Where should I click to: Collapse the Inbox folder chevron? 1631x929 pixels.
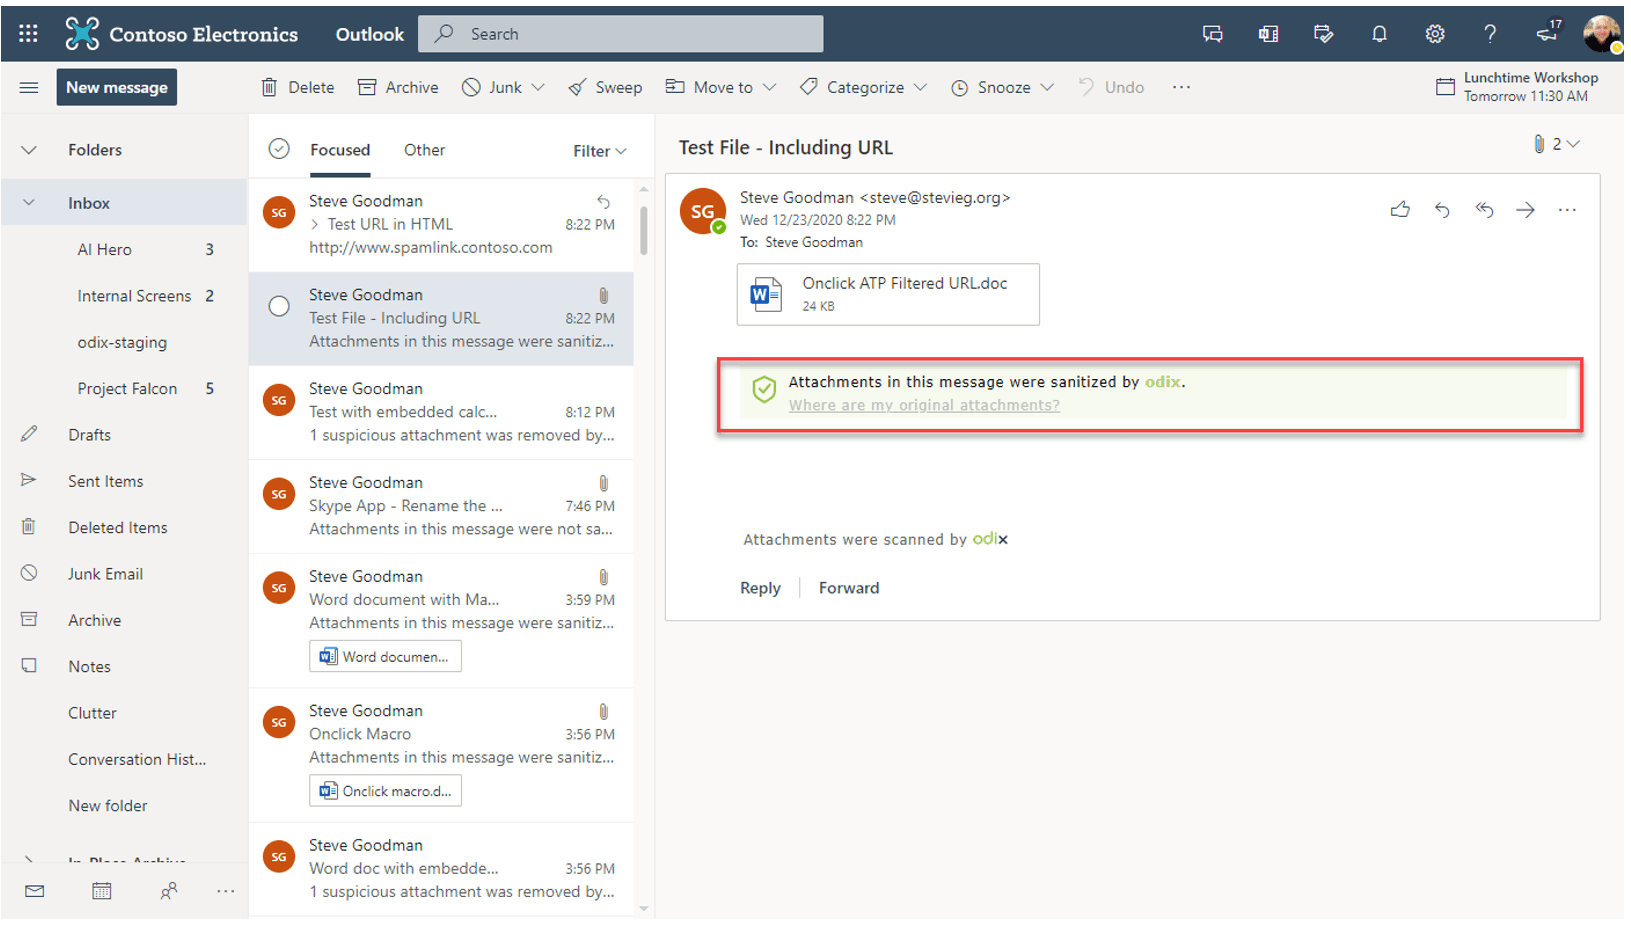(29, 203)
